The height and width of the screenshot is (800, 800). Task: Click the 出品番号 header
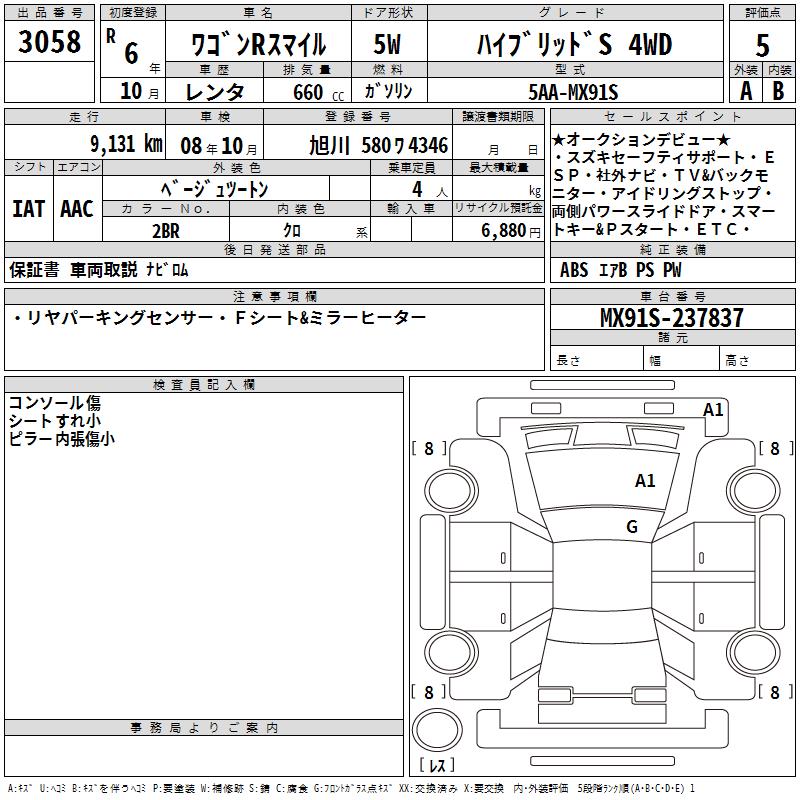(x=49, y=13)
